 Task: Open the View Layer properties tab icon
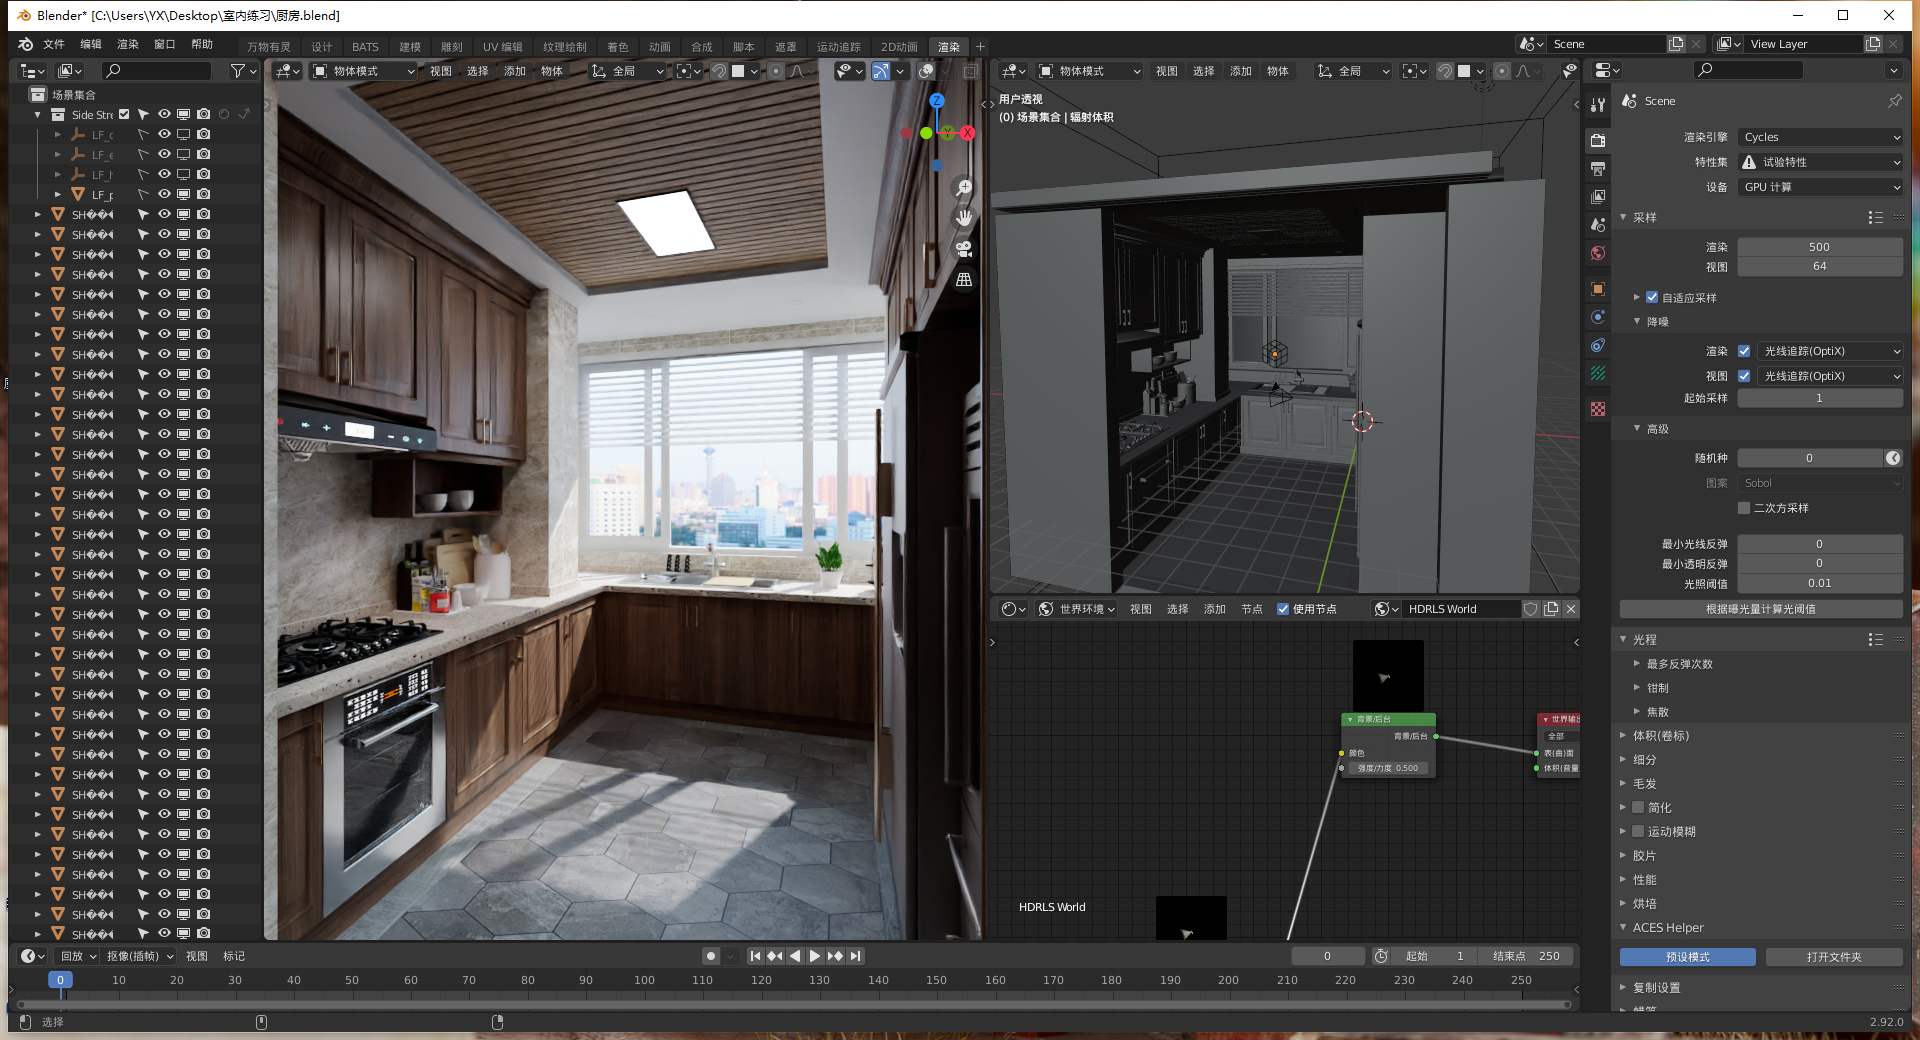click(x=1598, y=197)
